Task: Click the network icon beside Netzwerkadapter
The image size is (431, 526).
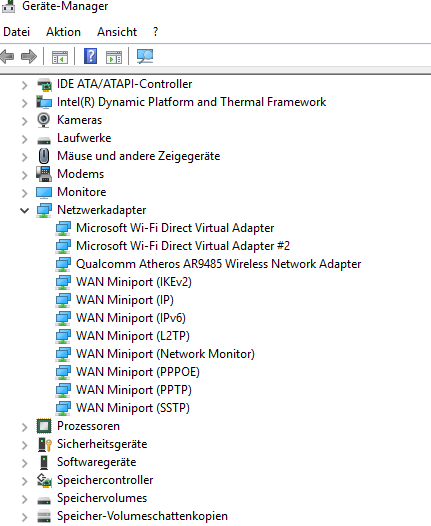Action: pyautogui.click(x=44, y=210)
